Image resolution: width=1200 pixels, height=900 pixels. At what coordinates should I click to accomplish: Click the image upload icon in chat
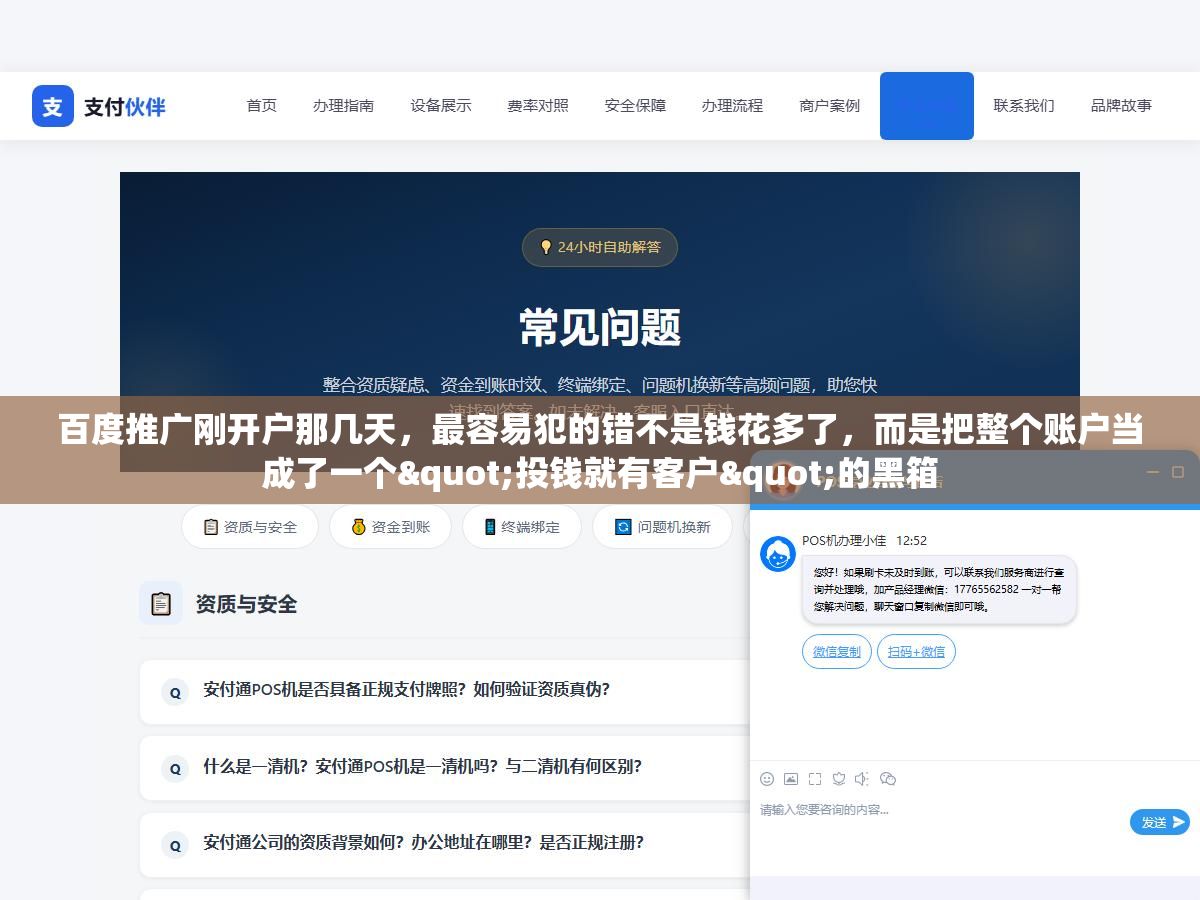(x=791, y=779)
